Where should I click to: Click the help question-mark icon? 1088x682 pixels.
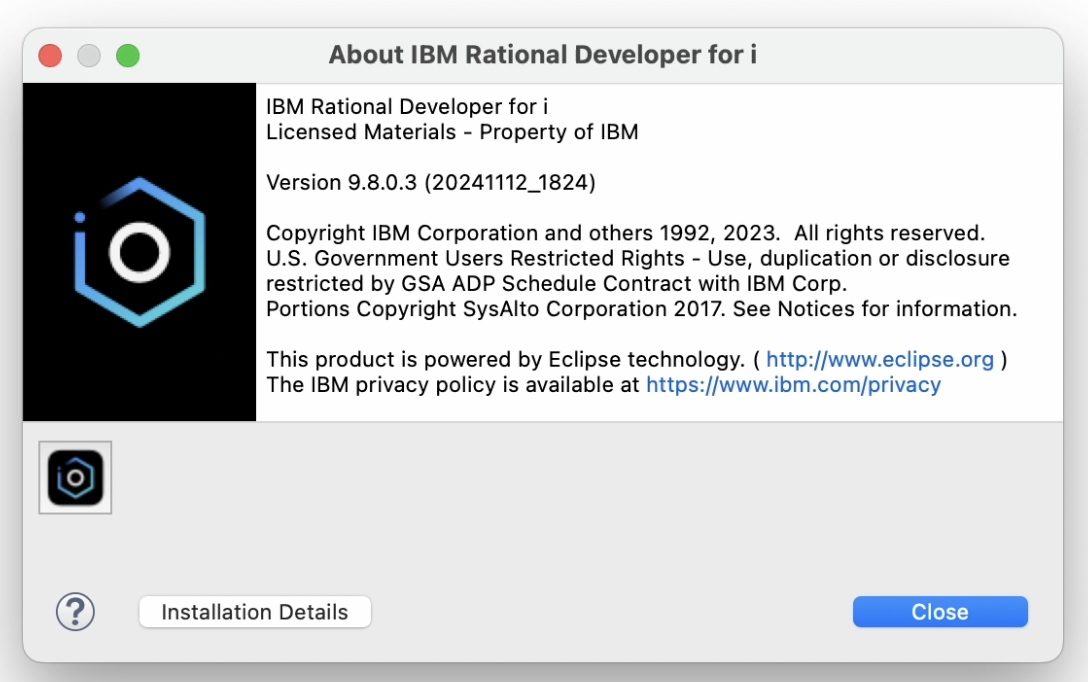tap(74, 611)
